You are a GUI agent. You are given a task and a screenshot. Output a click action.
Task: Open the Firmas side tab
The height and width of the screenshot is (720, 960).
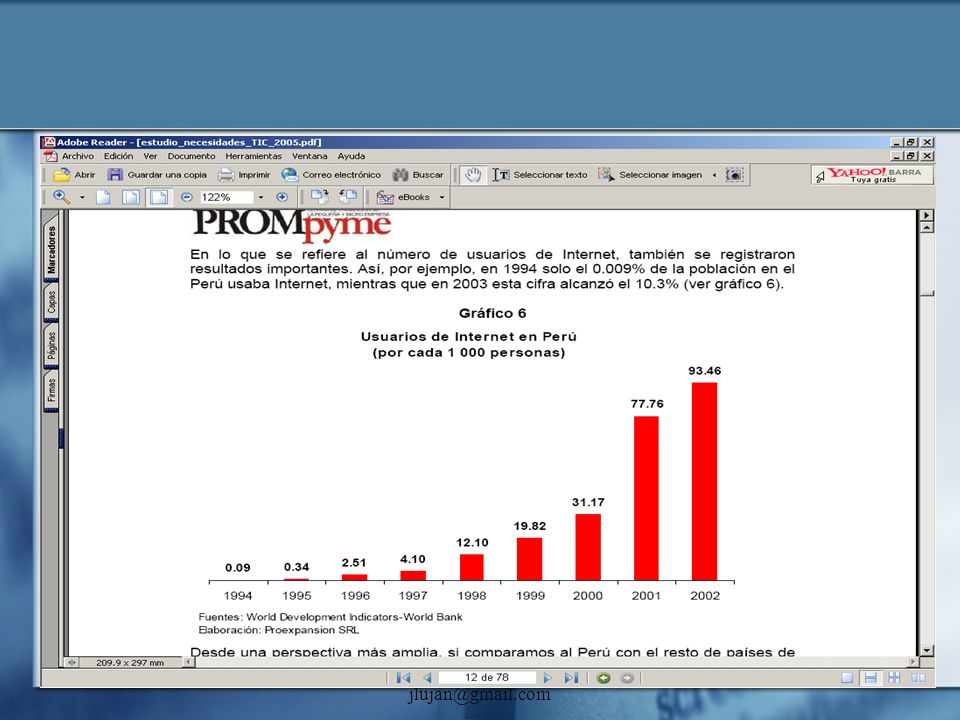coord(51,391)
